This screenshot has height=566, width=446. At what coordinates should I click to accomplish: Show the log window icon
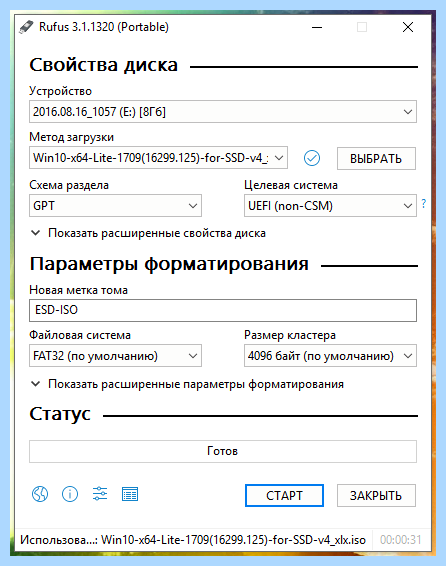(x=130, y=494)
